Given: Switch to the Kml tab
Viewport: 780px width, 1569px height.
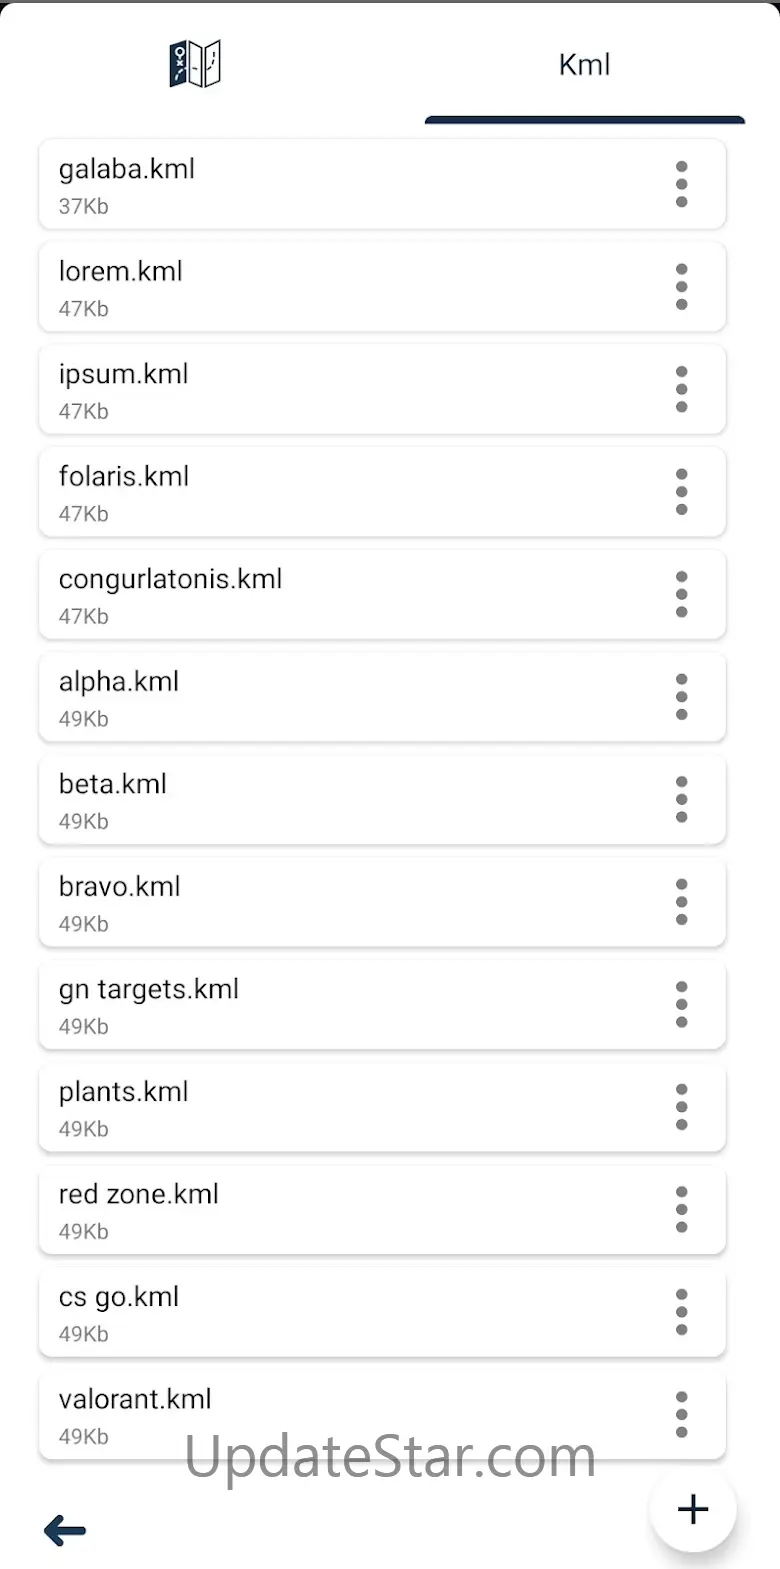Looking at the screenshot, I should pyautogui.click(x=584, y=65).
